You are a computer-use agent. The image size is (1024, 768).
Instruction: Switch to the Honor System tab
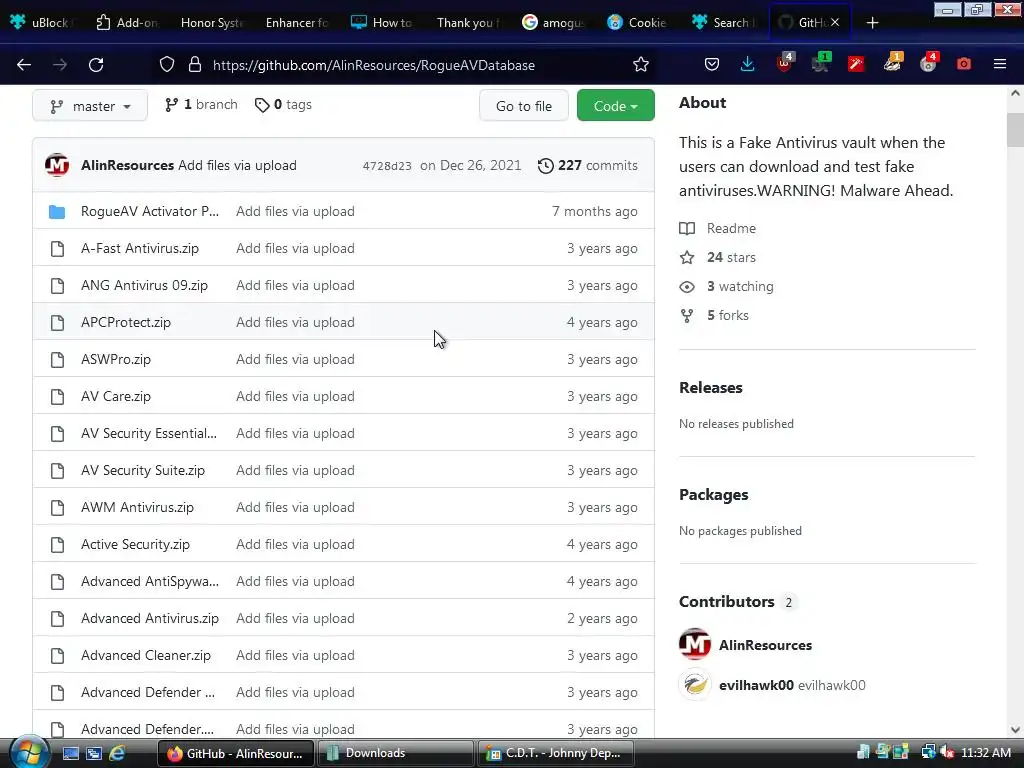tap(210, 23)
